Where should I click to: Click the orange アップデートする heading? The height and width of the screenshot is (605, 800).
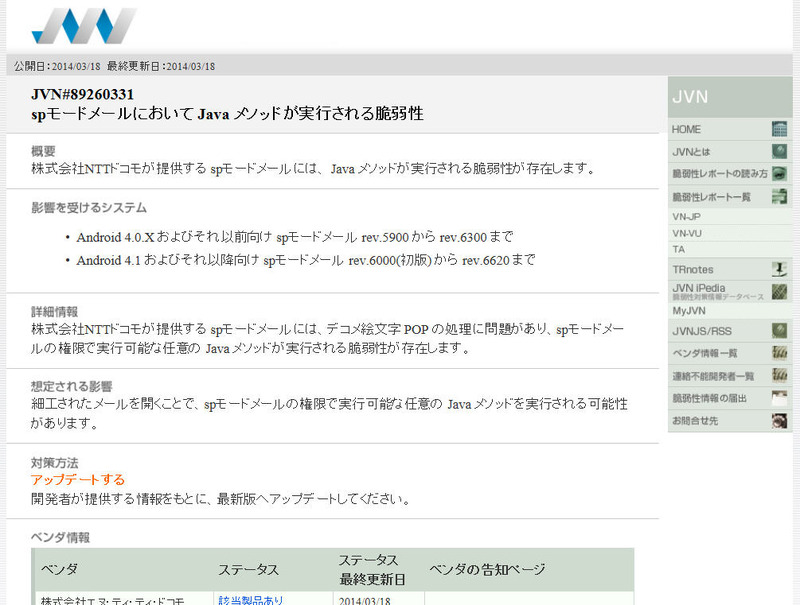[x=78, y=480]
